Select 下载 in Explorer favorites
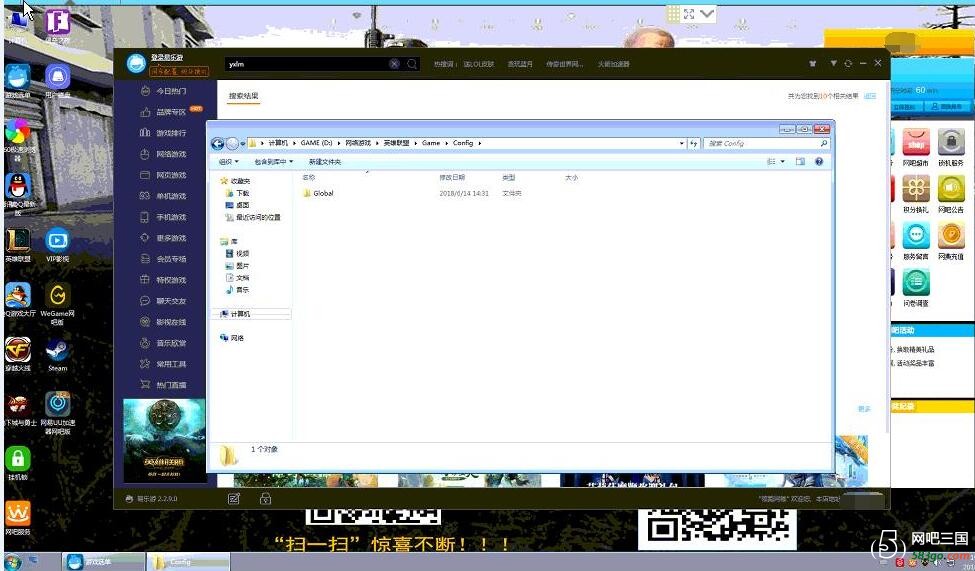The image size is (975, 571). 238,193
